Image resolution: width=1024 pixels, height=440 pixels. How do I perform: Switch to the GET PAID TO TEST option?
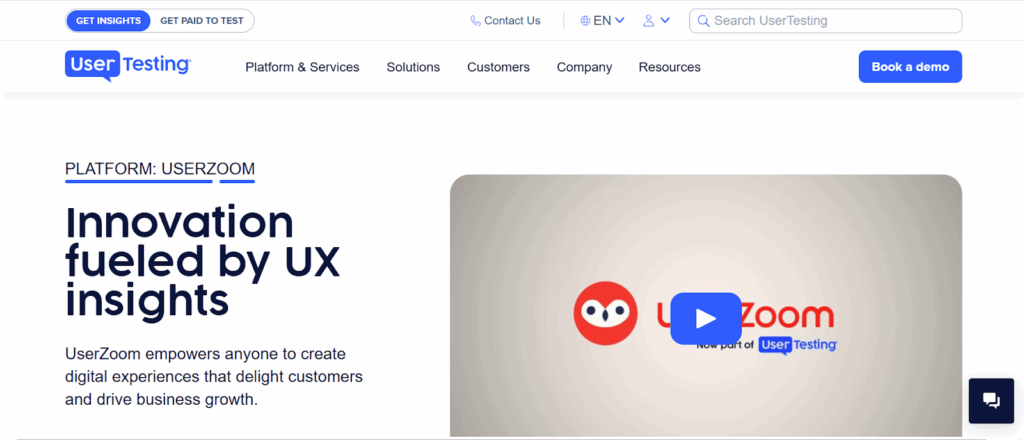pyautogui.click(x=202, y=21)
